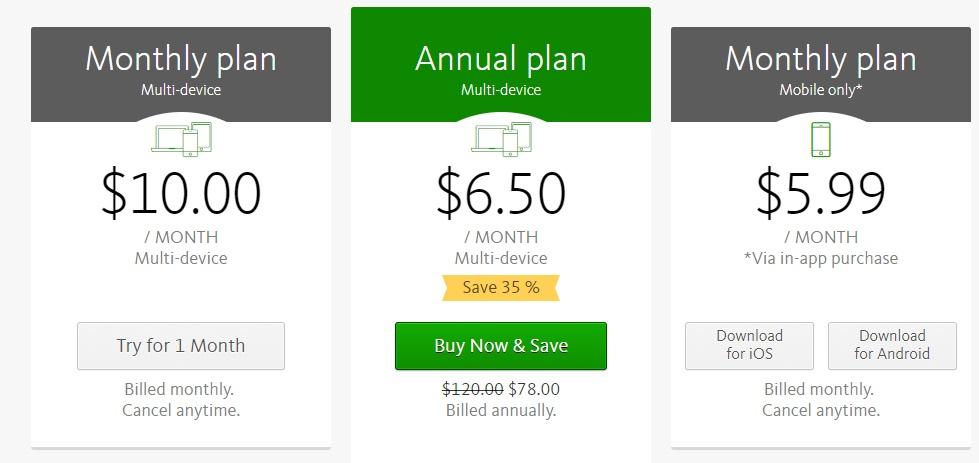Click the $6.50 price text
The height and width of the screenshot is (463, 979).
coord(501,194)
